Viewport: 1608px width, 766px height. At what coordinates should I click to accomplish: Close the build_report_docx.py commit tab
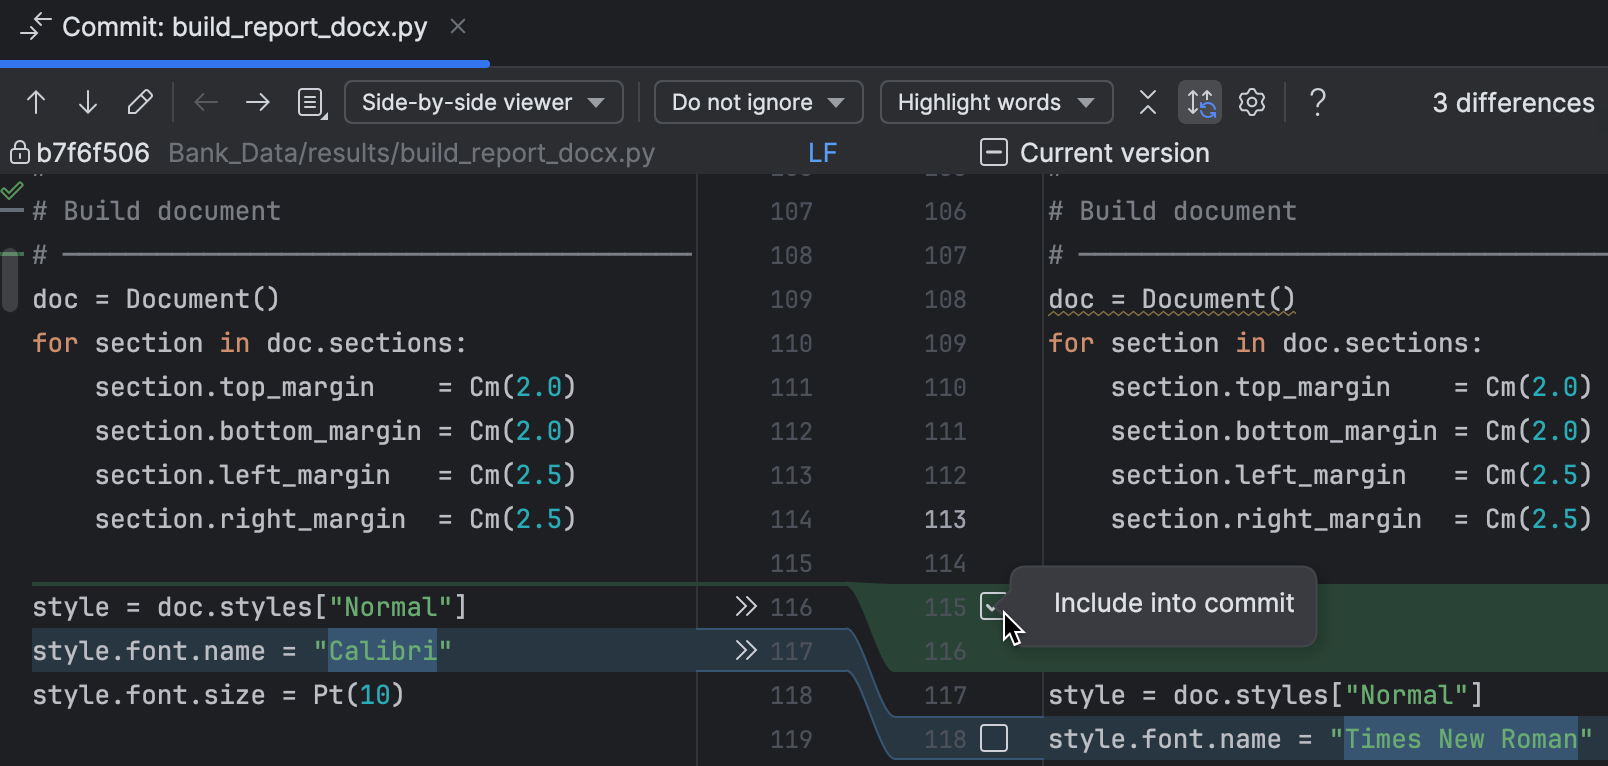458,27
